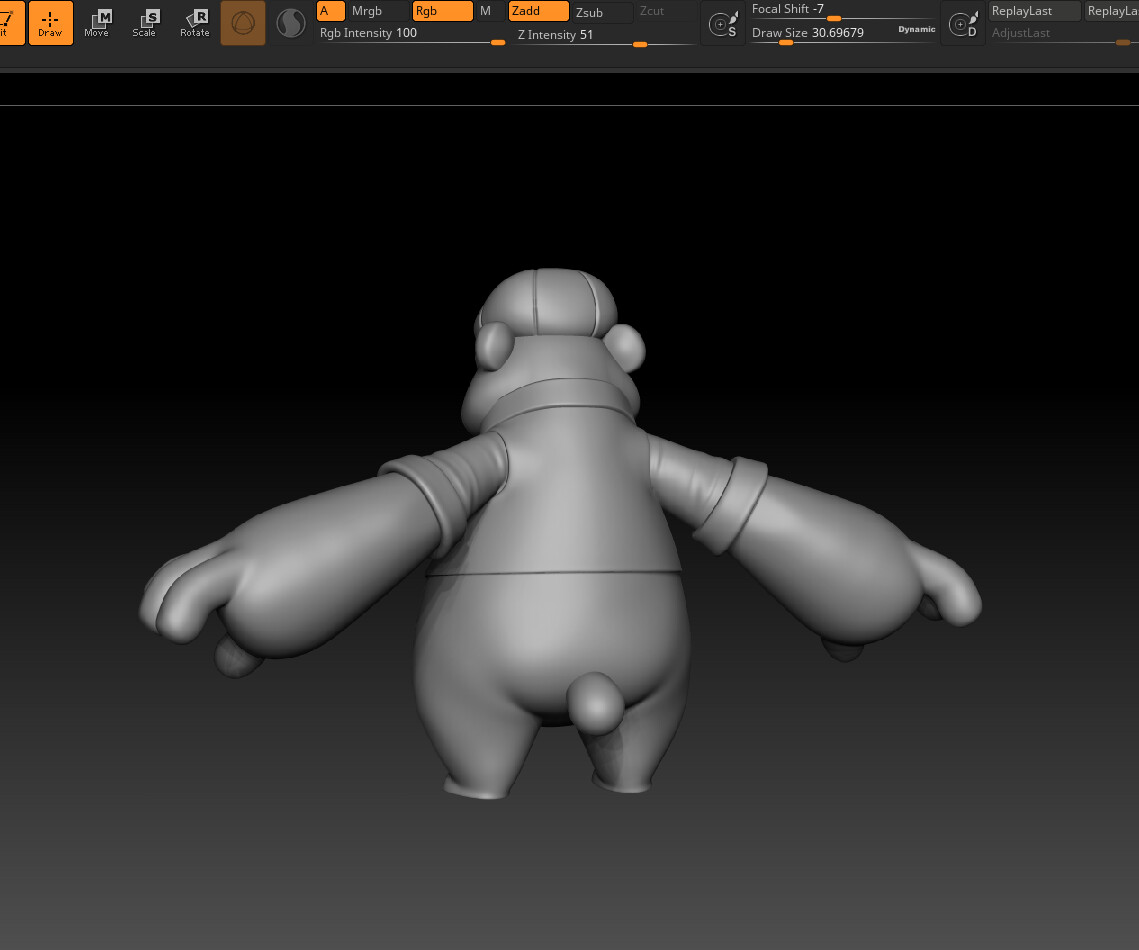
Task: Adjust the Rgb Intensity slider
Action: (412, 34)
